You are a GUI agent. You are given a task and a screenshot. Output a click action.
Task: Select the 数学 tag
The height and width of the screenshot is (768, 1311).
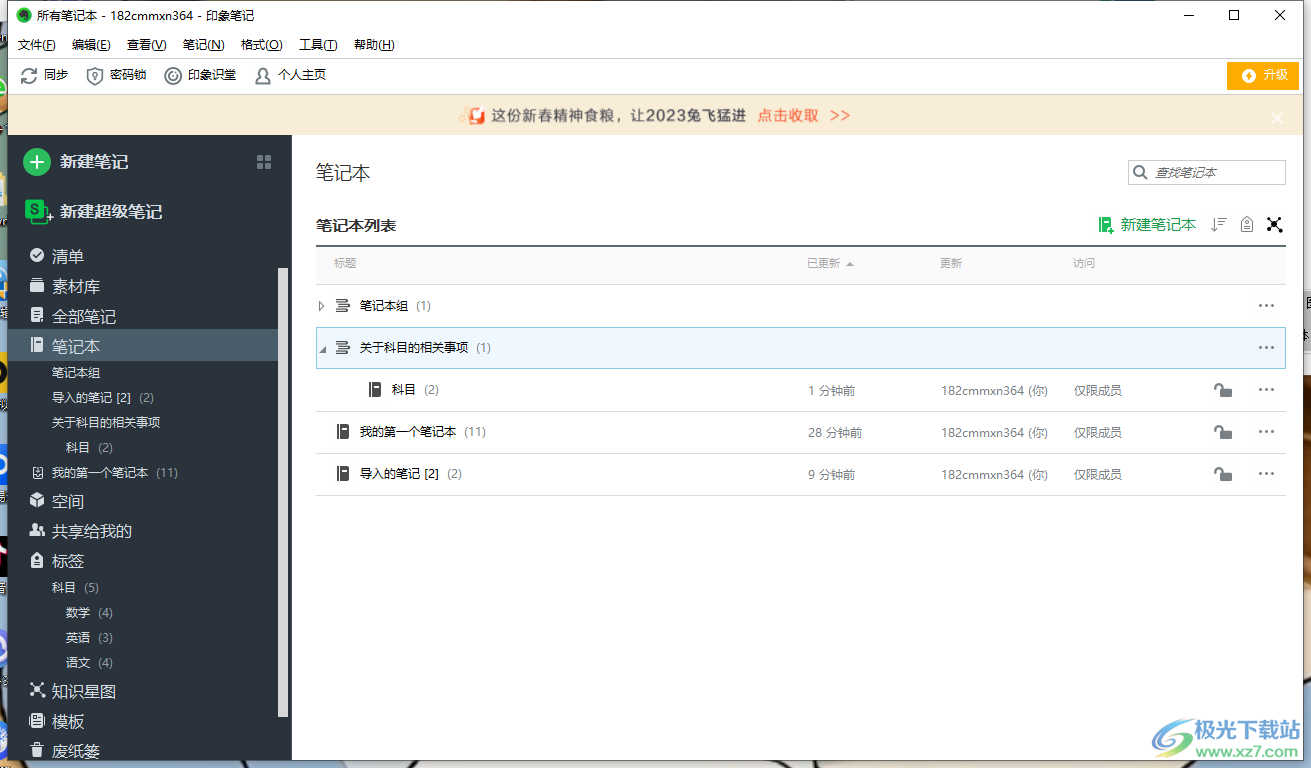pyautogui.click(x=89, y=613)
